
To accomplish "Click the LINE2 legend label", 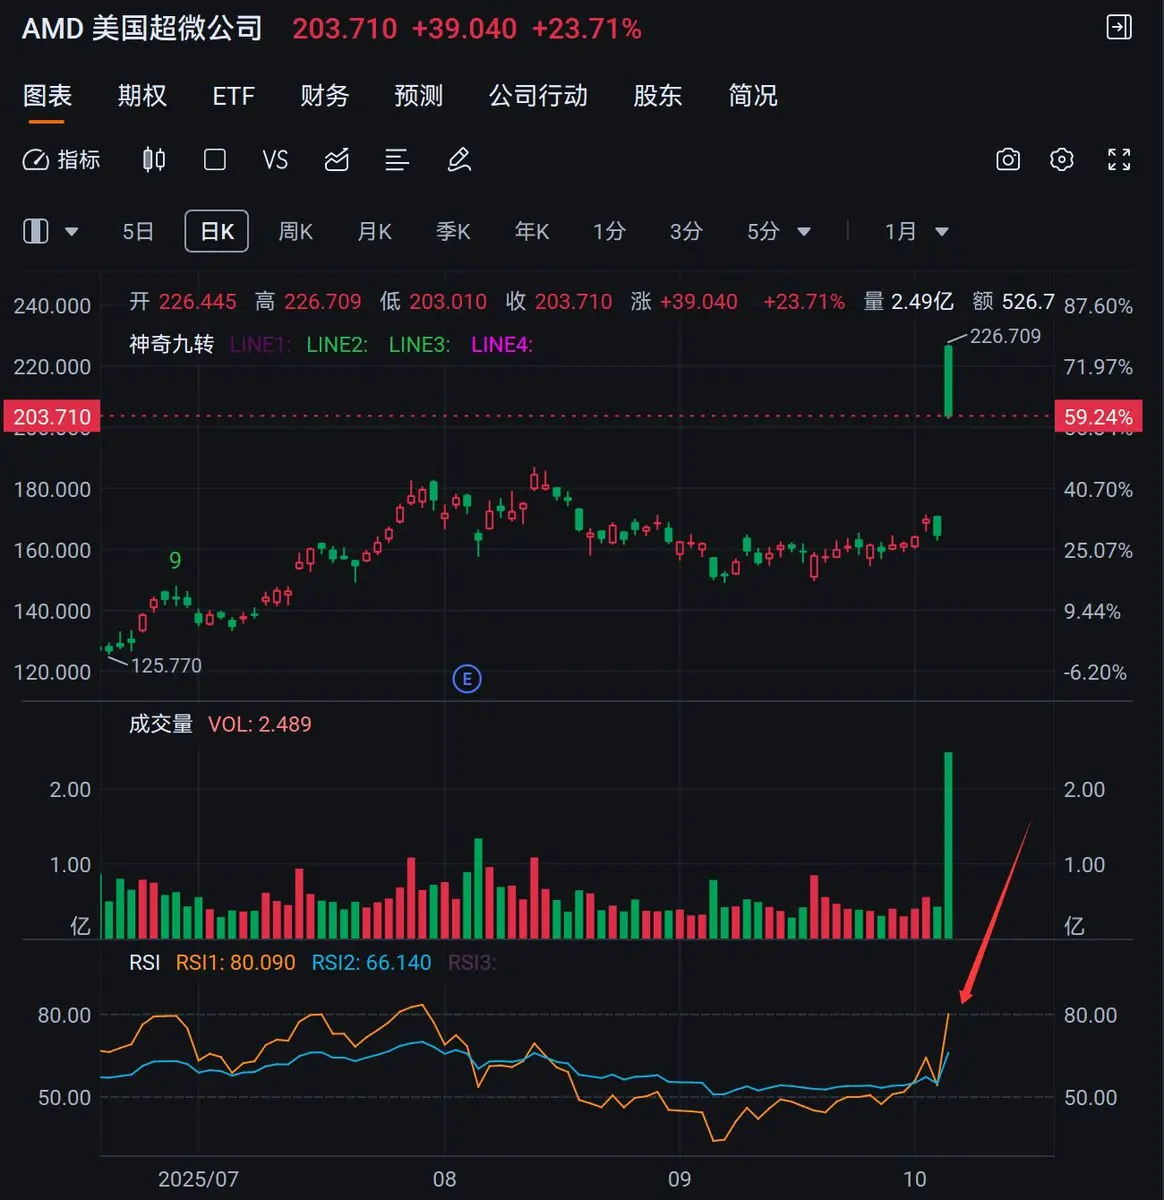I will (337, 345).
